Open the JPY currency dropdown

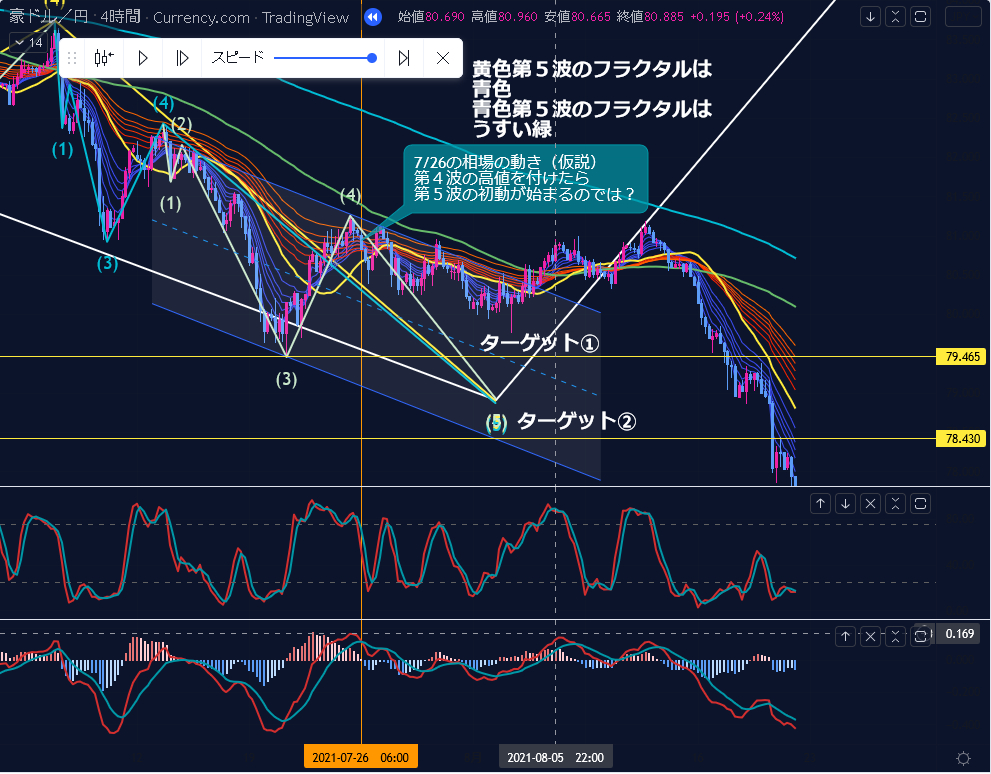963,17
